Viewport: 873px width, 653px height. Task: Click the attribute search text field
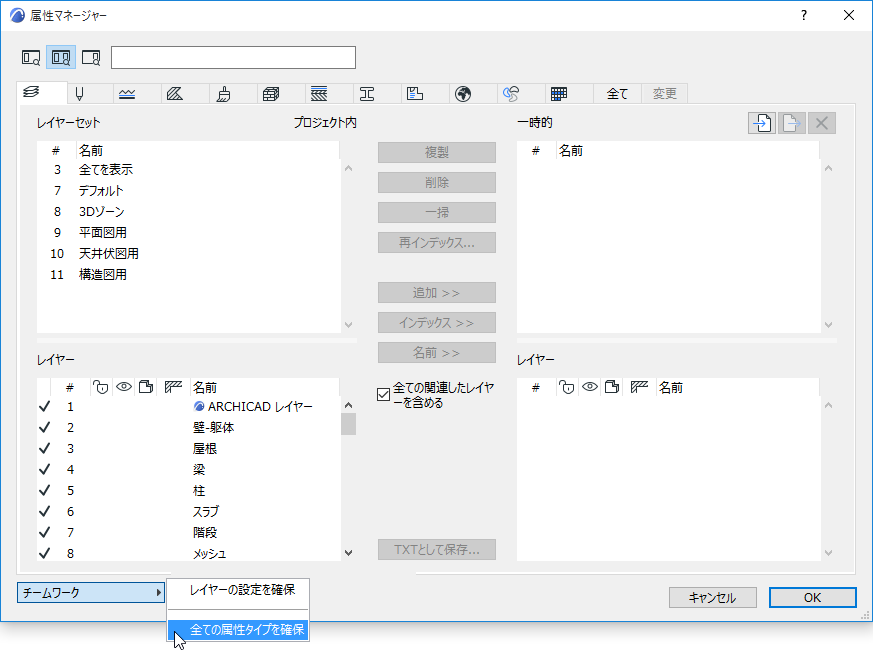233,57
